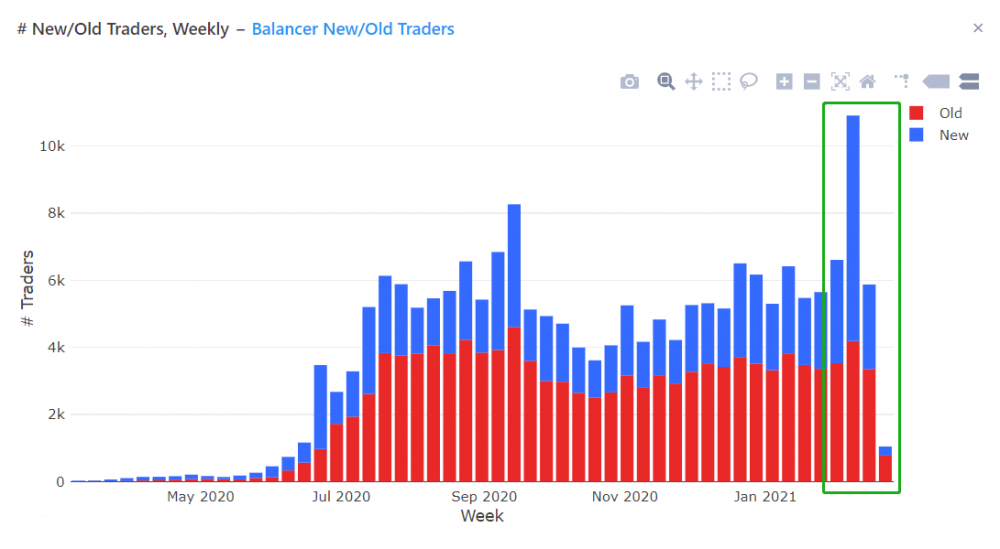
Task: Click the Zoom In plus icon
Action: (784, 82)
